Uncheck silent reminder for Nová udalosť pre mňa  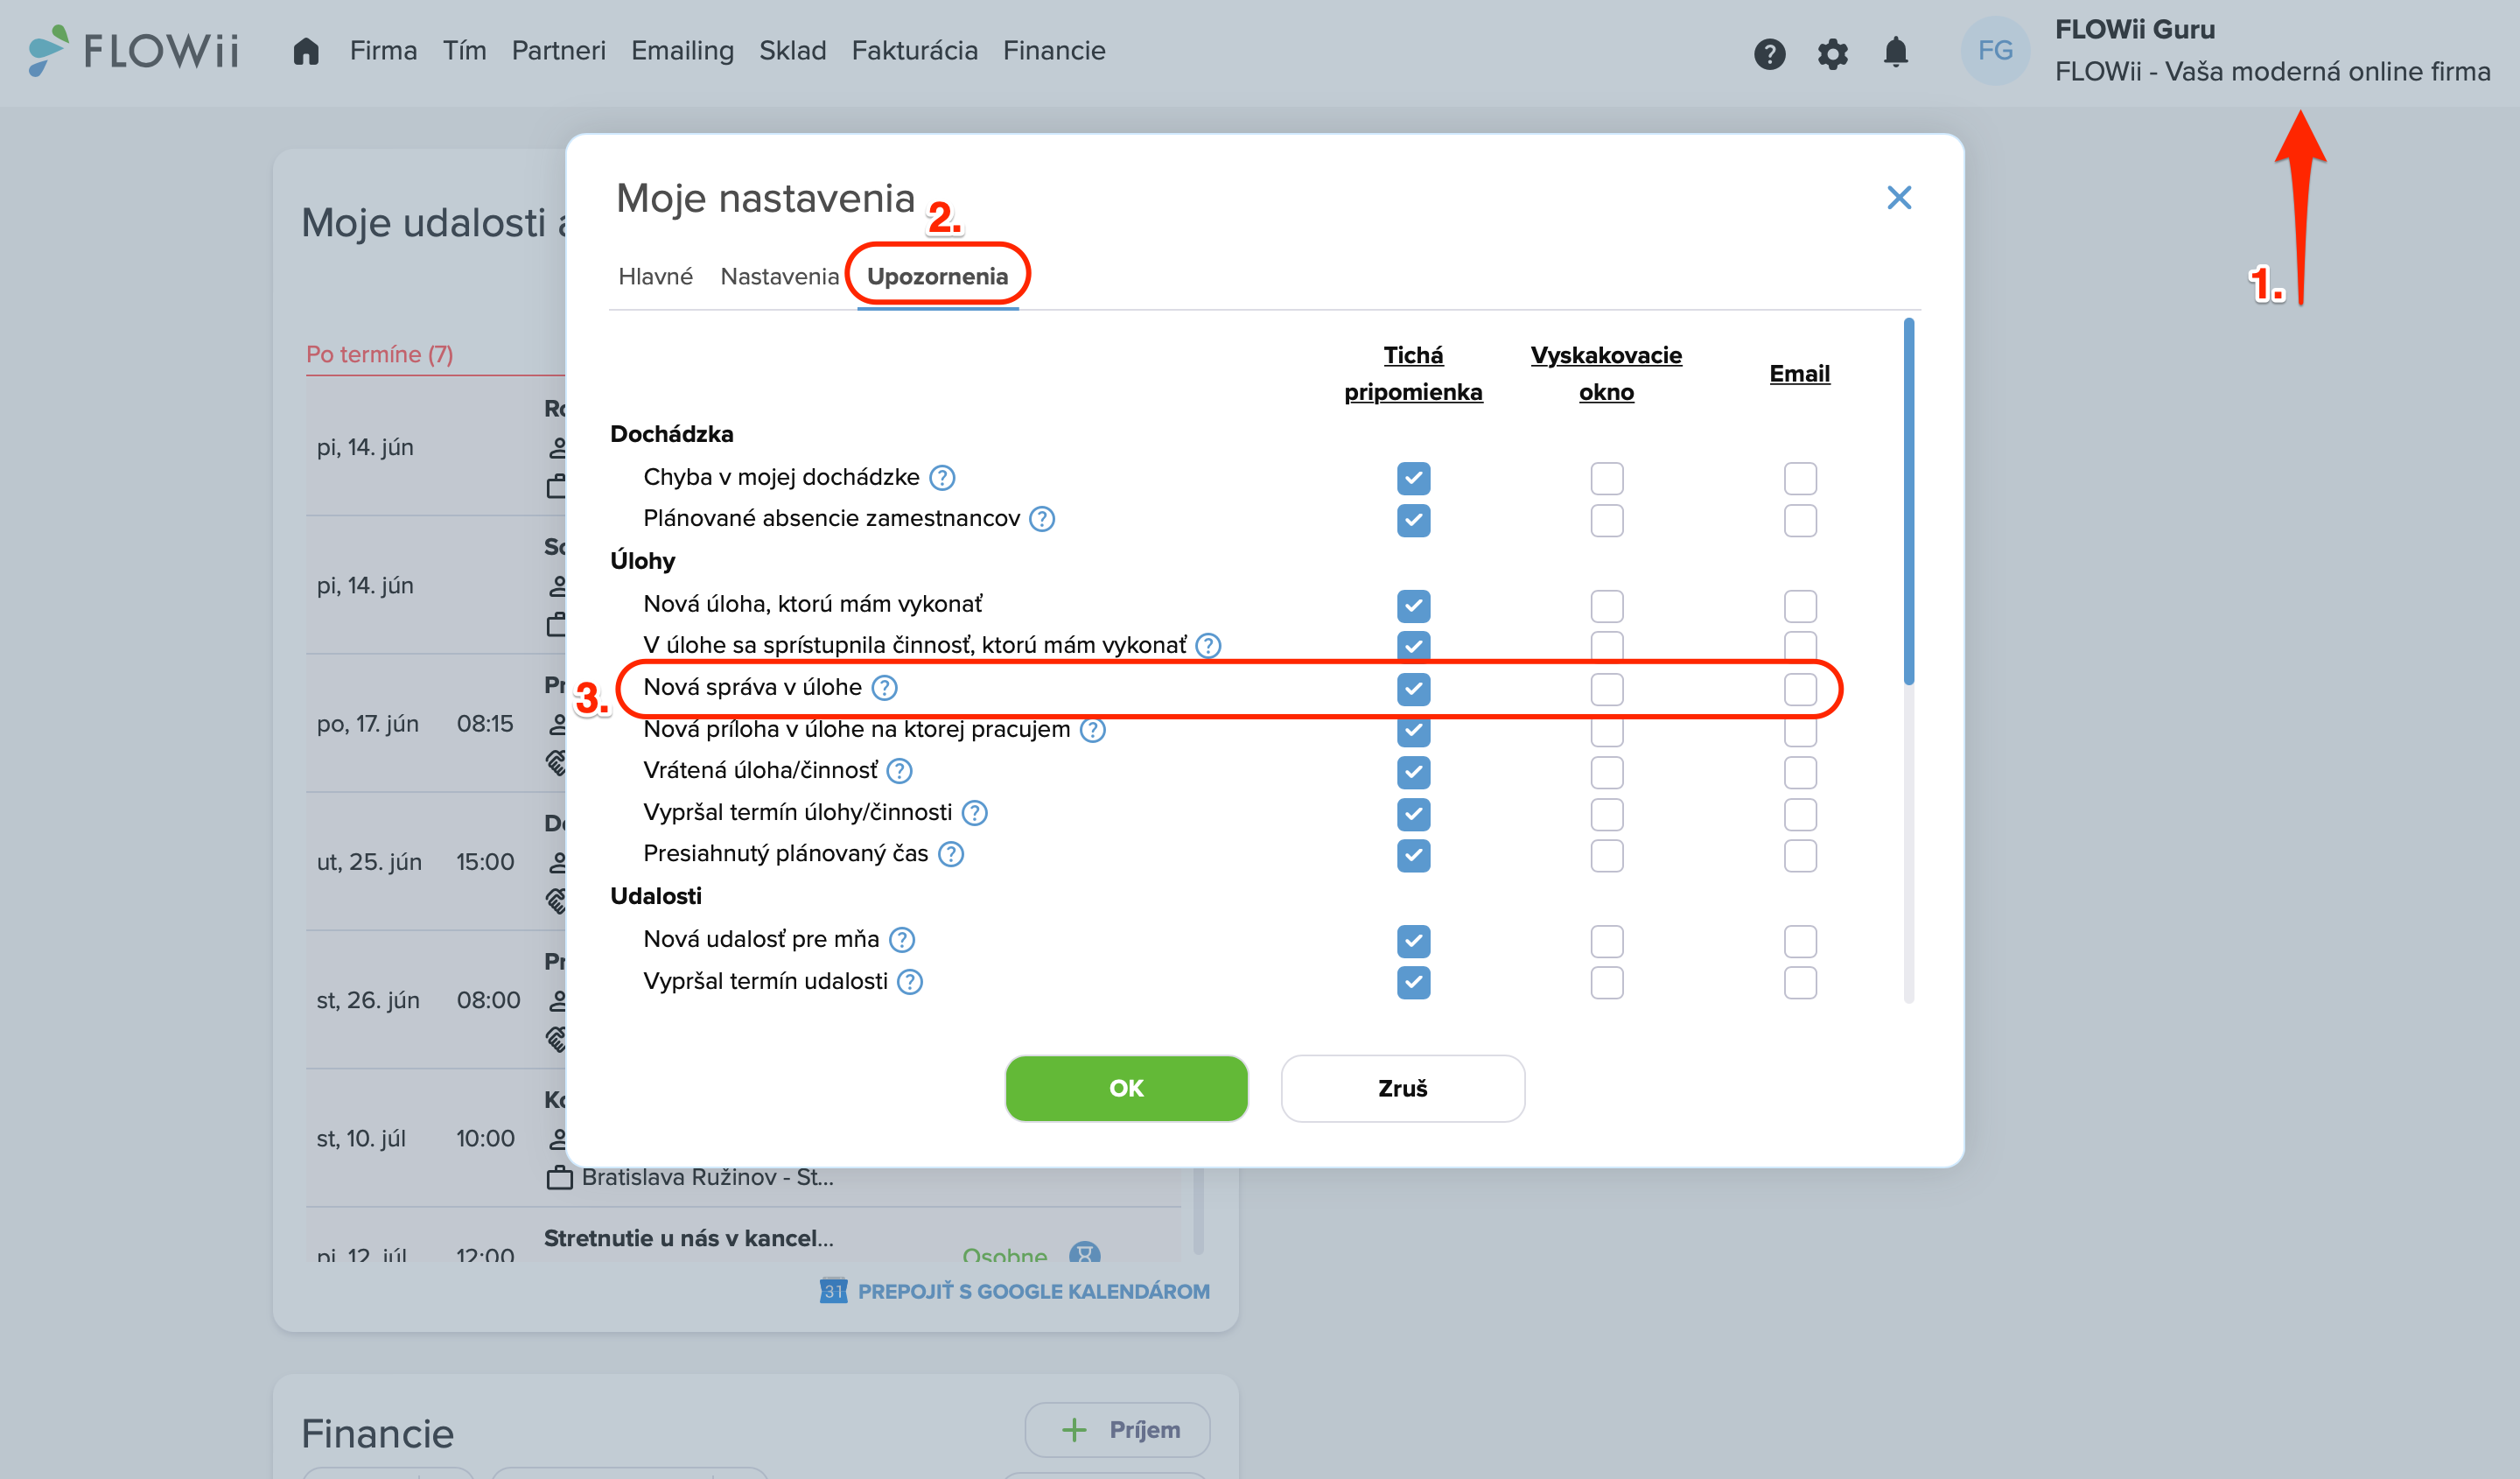click(x=1413, y=941)
